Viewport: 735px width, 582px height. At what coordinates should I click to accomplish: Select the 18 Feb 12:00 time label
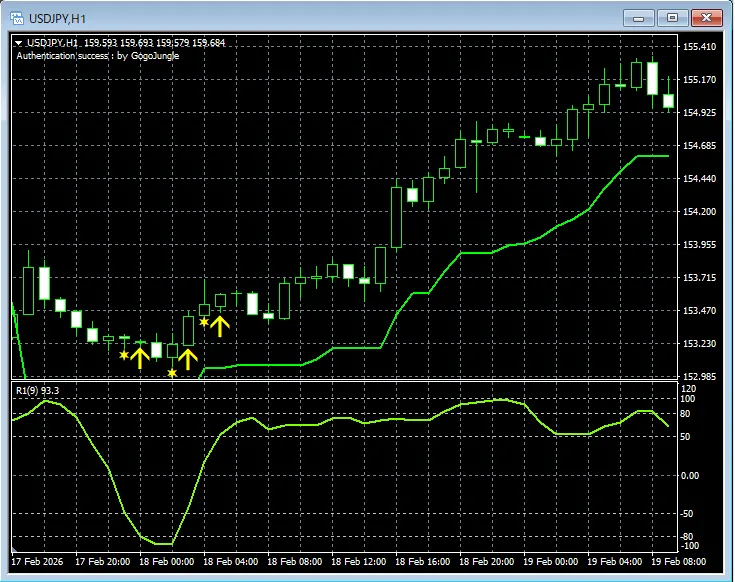[x=360, y=561]
